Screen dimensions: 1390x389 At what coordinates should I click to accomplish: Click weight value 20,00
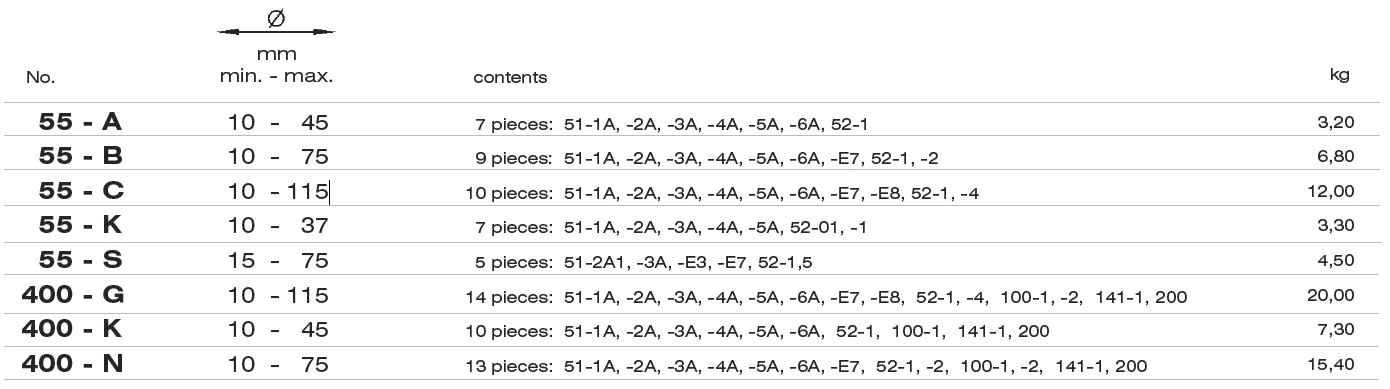tap(1331, 295)
